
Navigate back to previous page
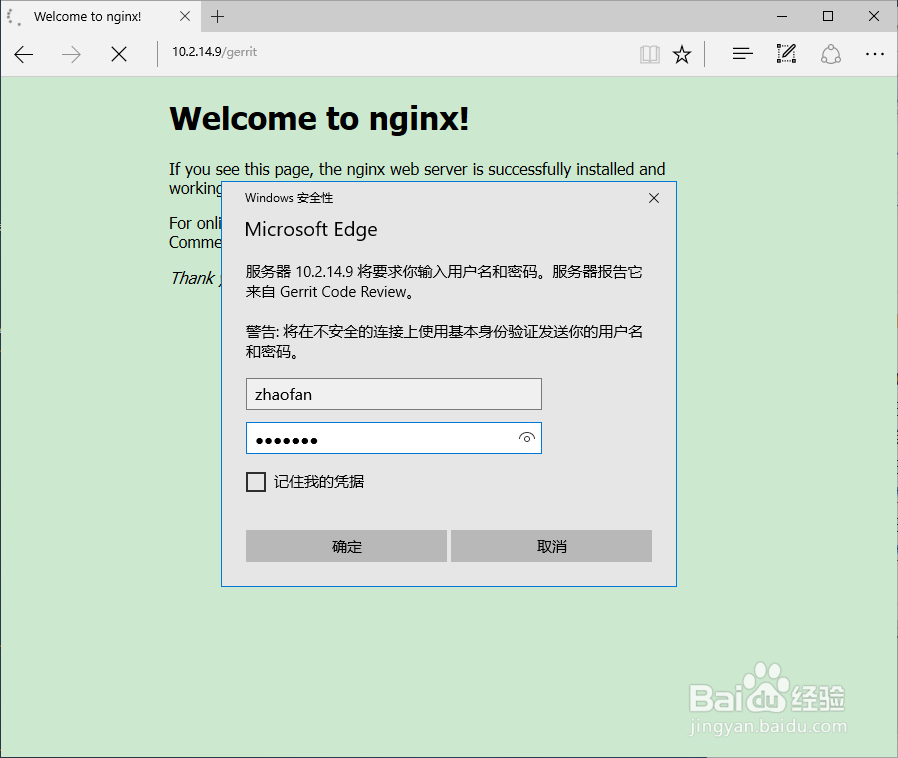[x=24, y=54]
